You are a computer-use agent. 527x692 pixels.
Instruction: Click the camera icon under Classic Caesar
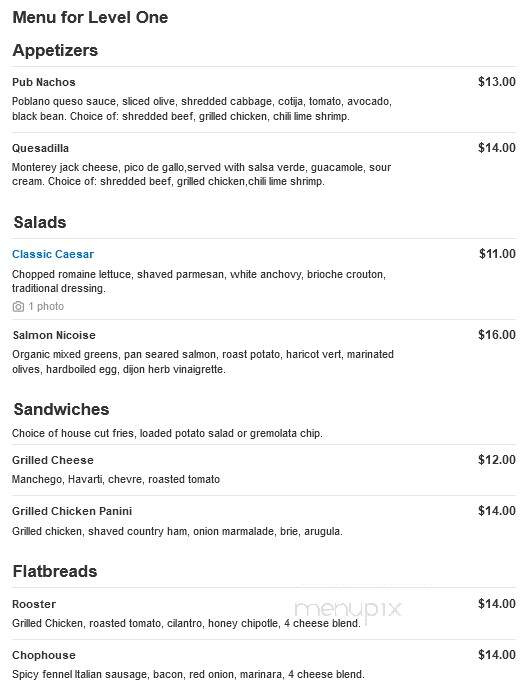18,307
